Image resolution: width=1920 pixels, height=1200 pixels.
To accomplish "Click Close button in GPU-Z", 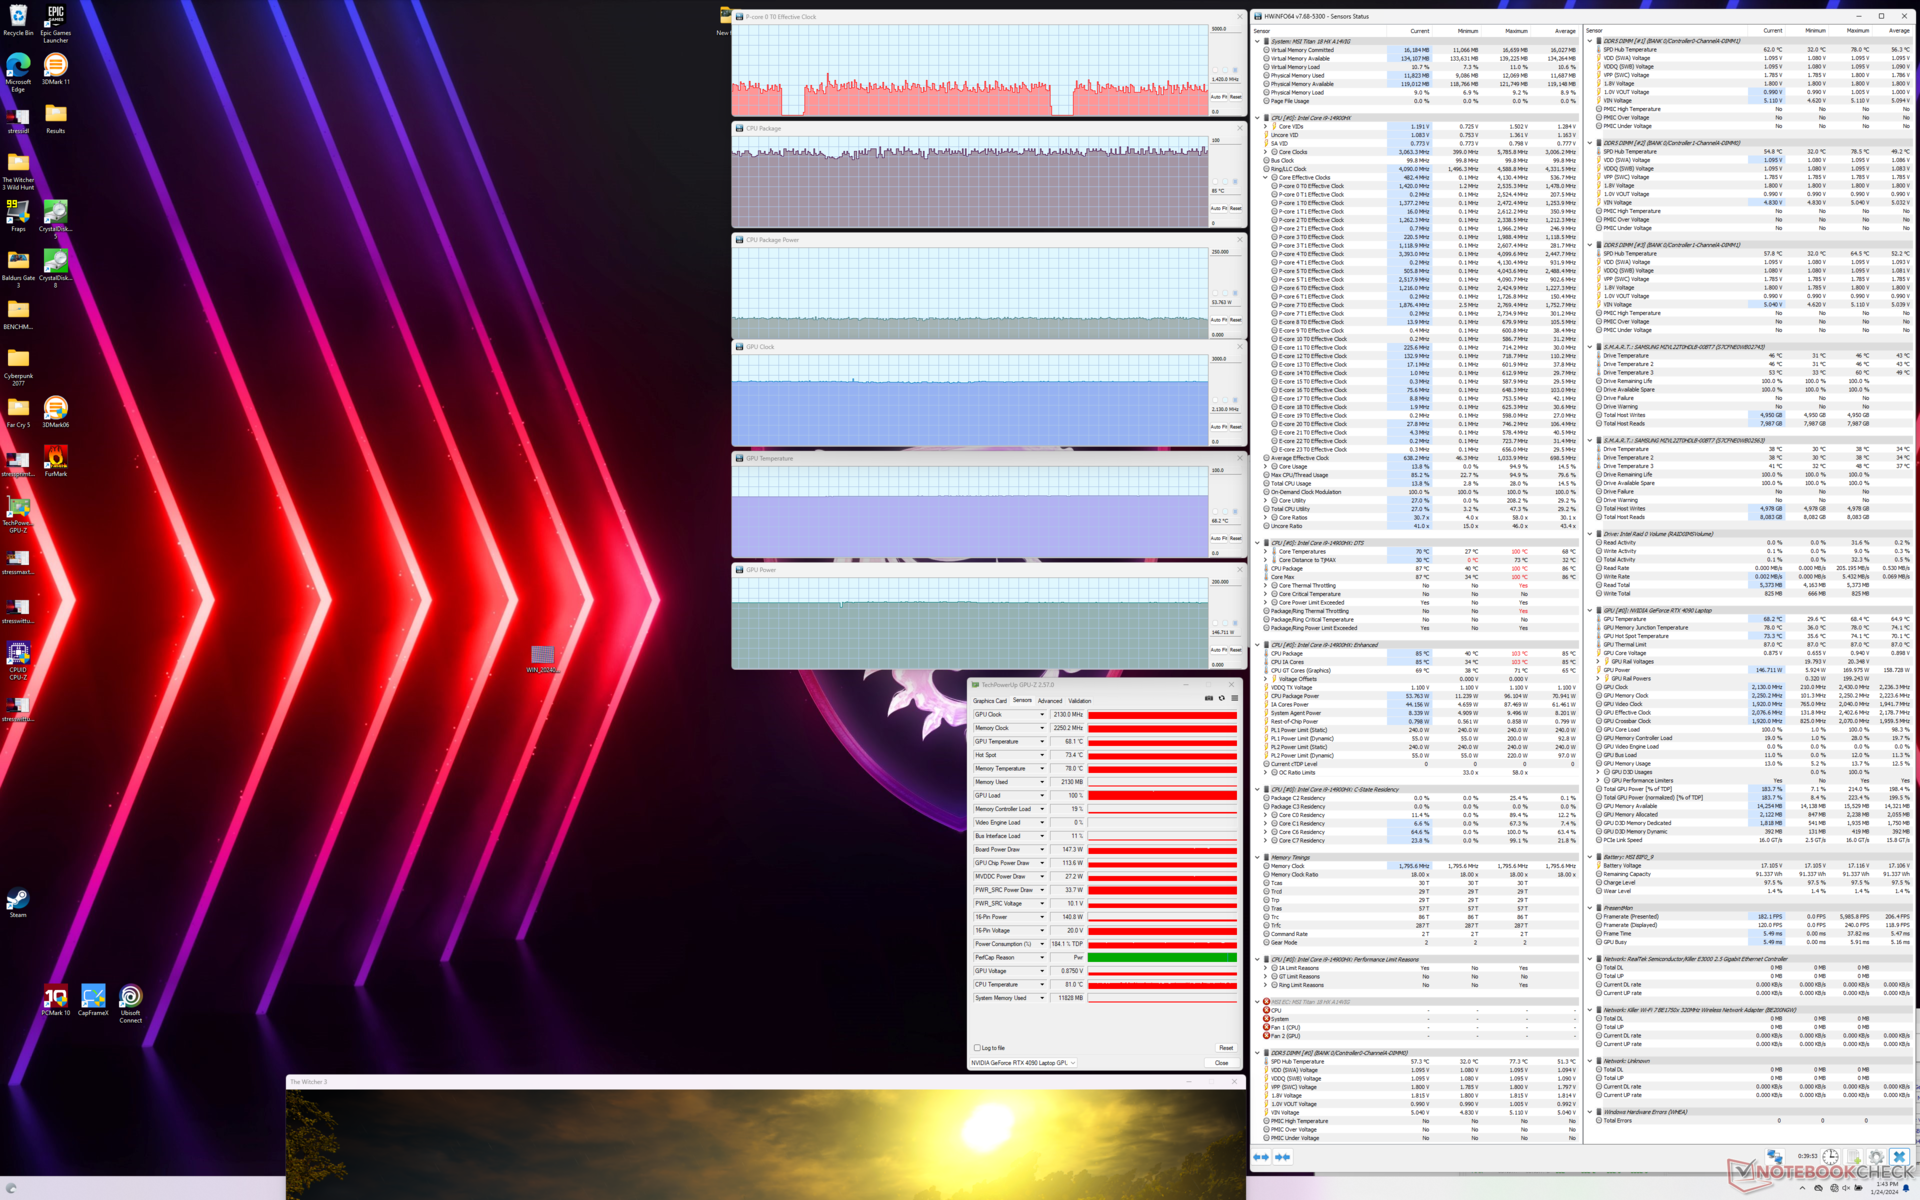I will 1221,1063.
